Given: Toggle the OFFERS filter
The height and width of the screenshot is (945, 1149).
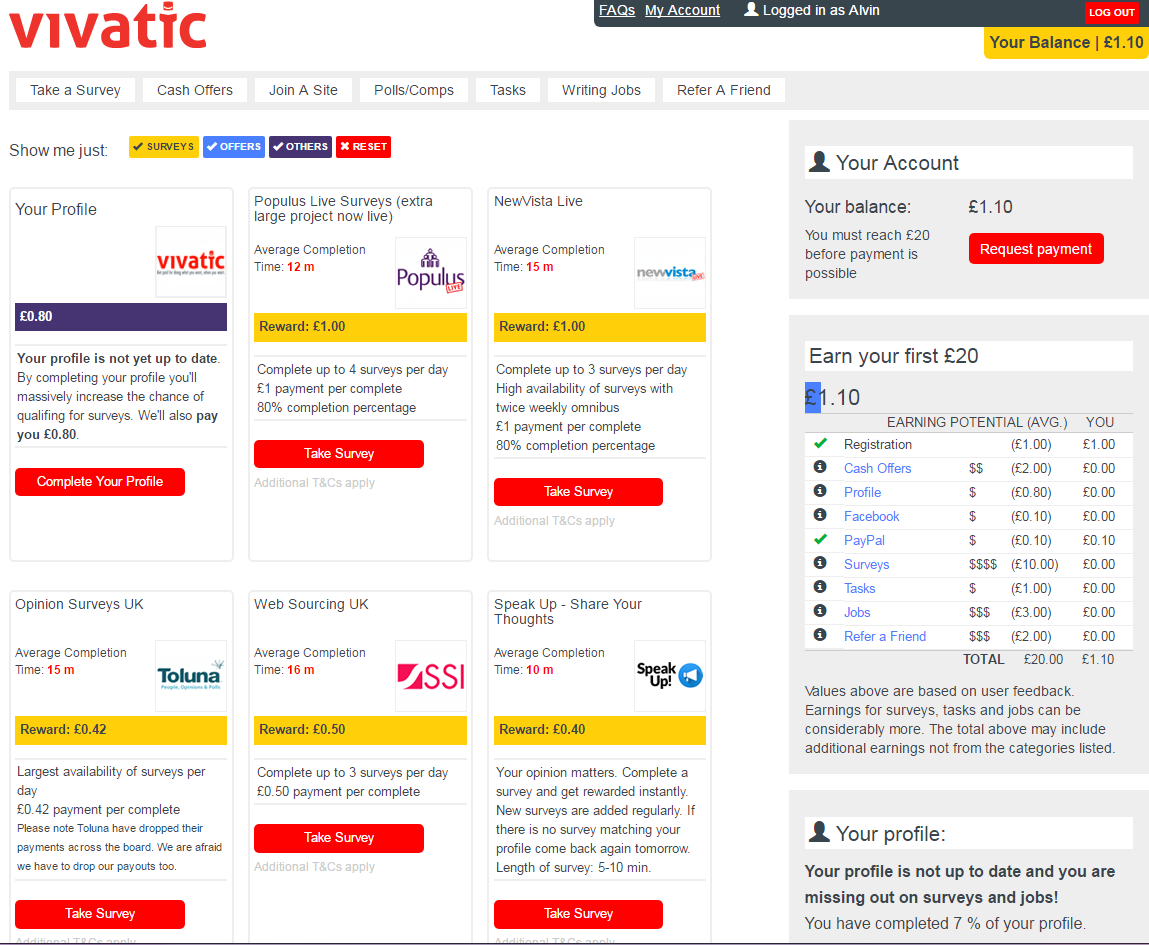Looking at the screenshot, I should pyautogui.click(x=234, y=147).
